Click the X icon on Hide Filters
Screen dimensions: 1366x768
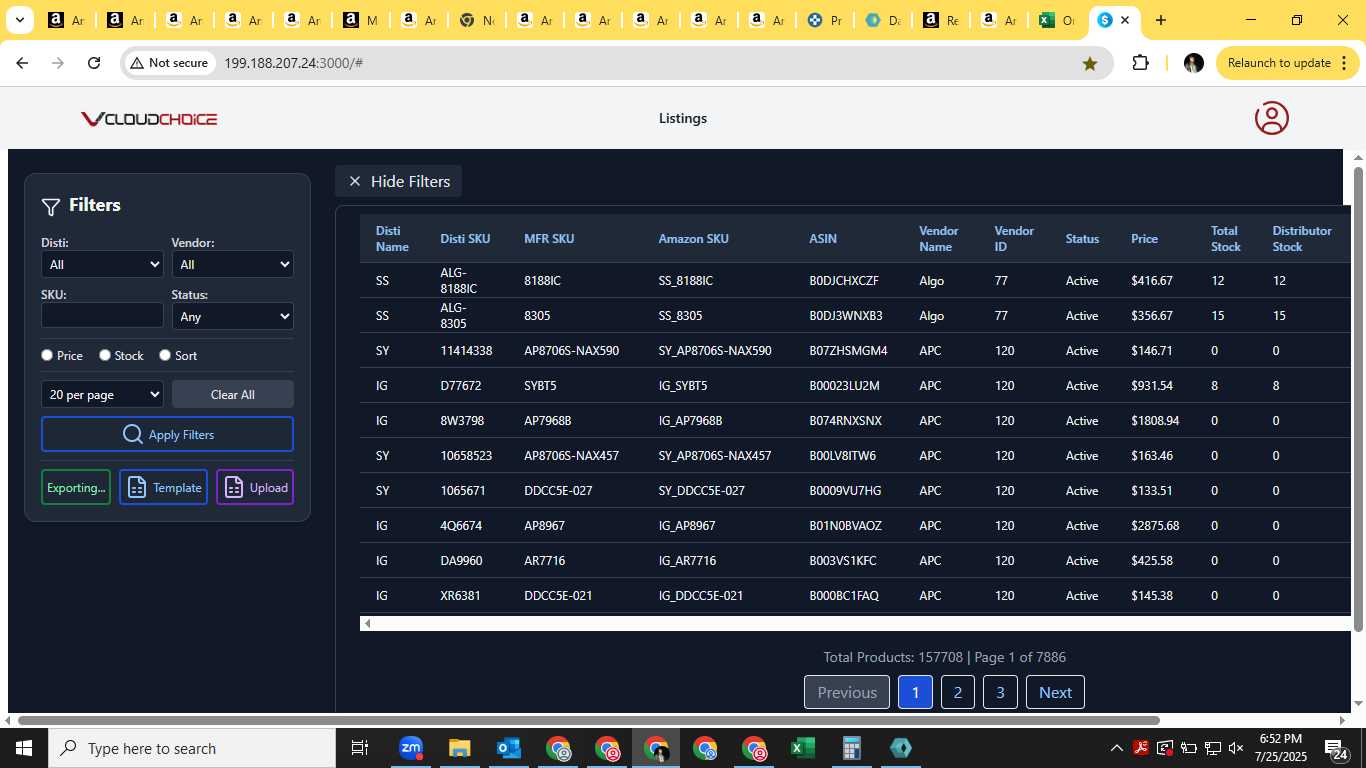tap(354, 181)
